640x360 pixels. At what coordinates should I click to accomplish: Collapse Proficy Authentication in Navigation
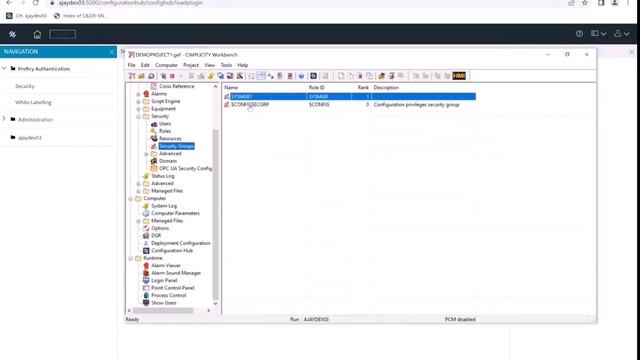[x=4, y=68]
